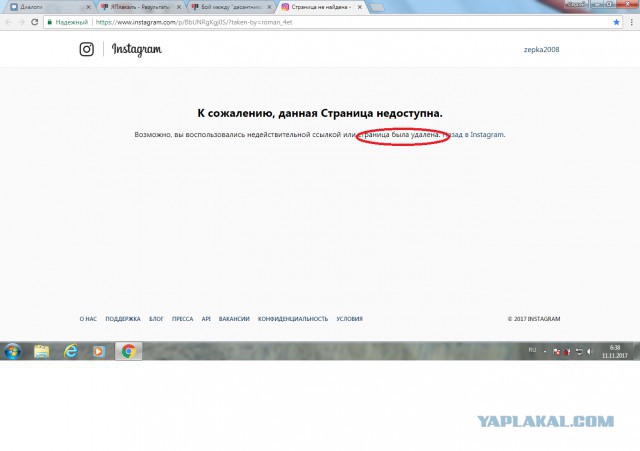Open the Instagram wordmark home link
The image size is (640, 451).
[x=137, y=50]
